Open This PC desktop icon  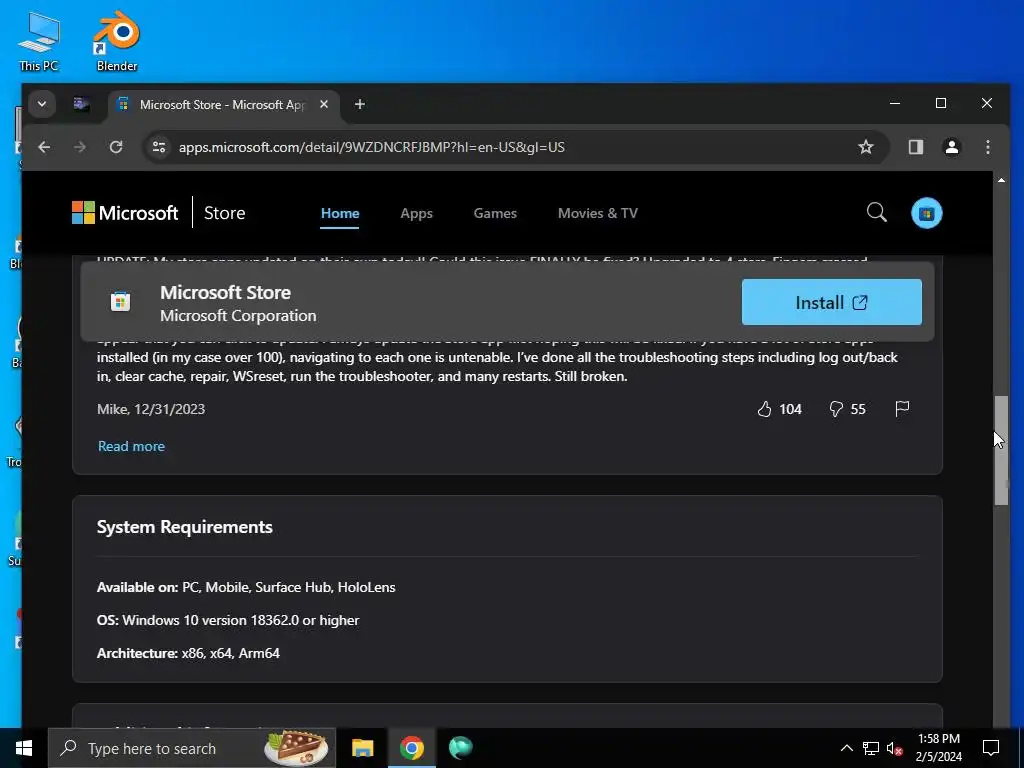pyautogui.click(x=39, y=41)
